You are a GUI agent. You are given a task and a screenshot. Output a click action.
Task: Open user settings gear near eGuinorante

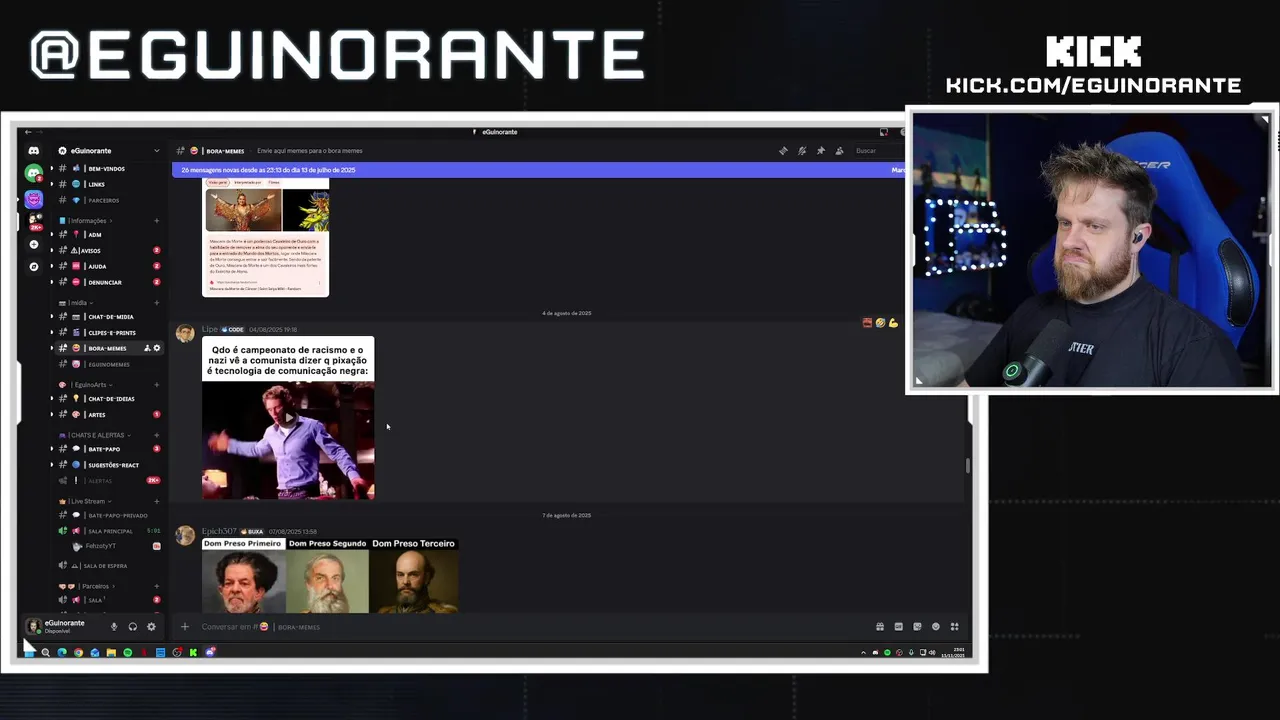(151, 627)
